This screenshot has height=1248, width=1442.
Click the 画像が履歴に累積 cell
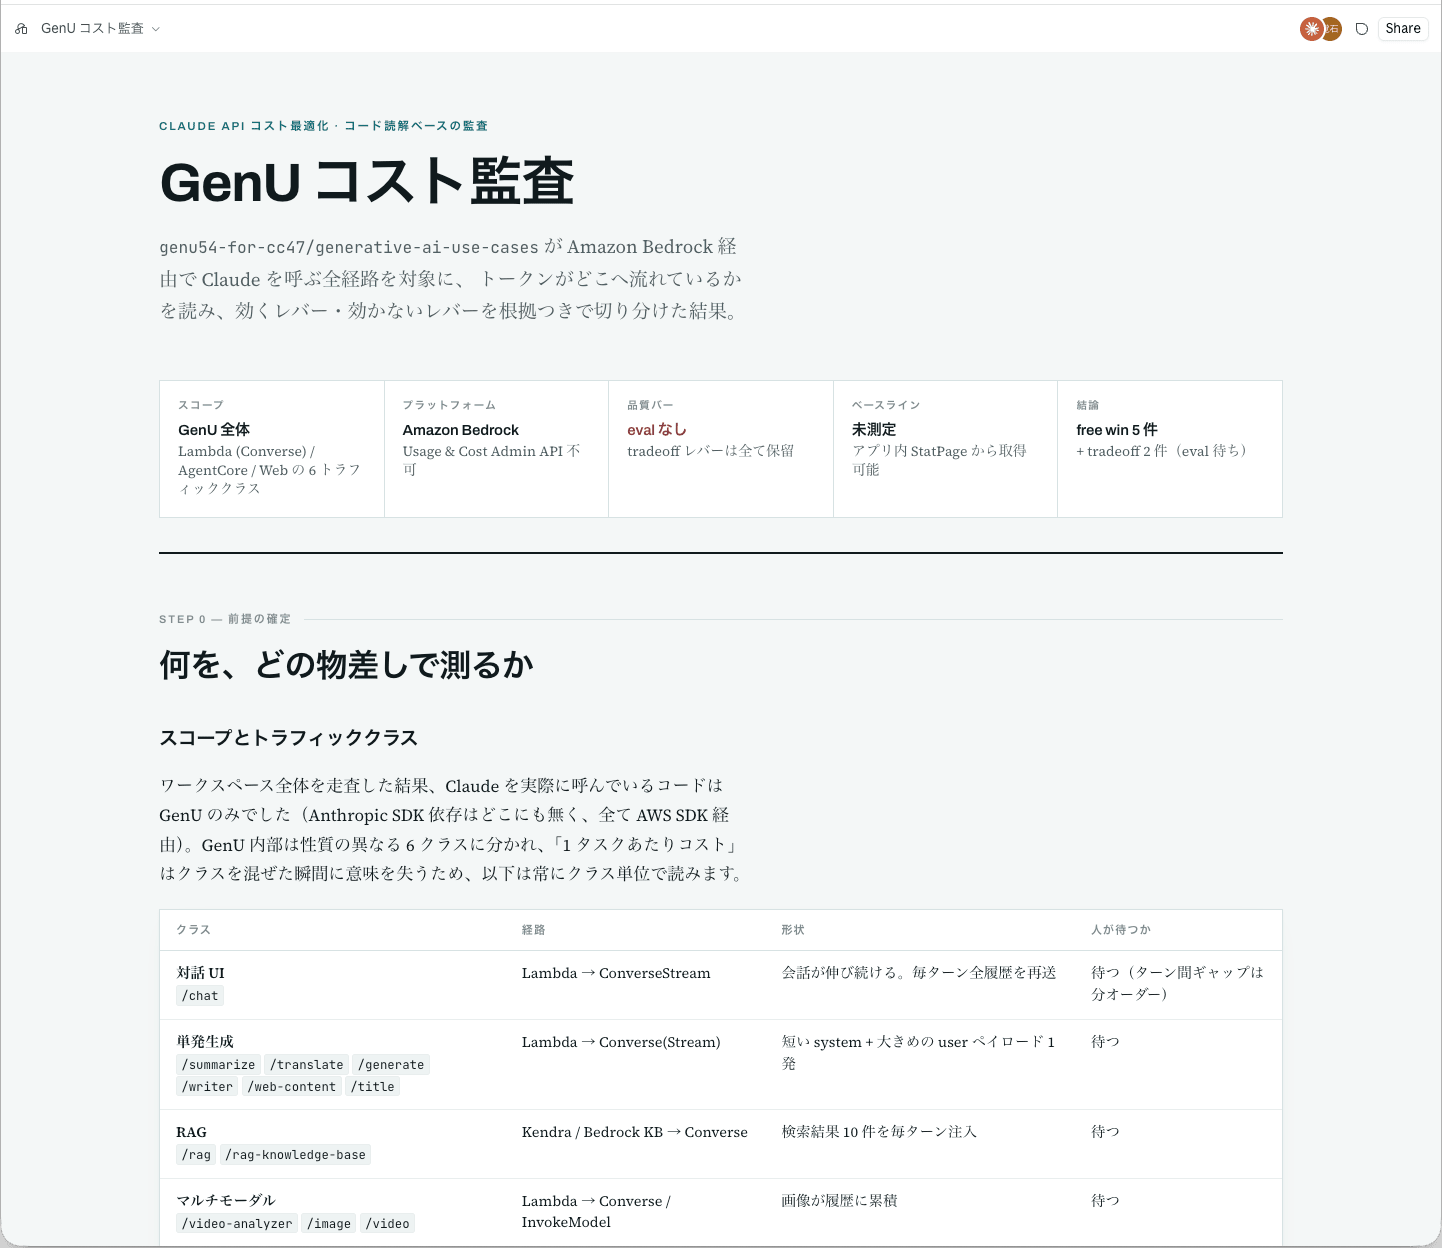[839, 1201]
